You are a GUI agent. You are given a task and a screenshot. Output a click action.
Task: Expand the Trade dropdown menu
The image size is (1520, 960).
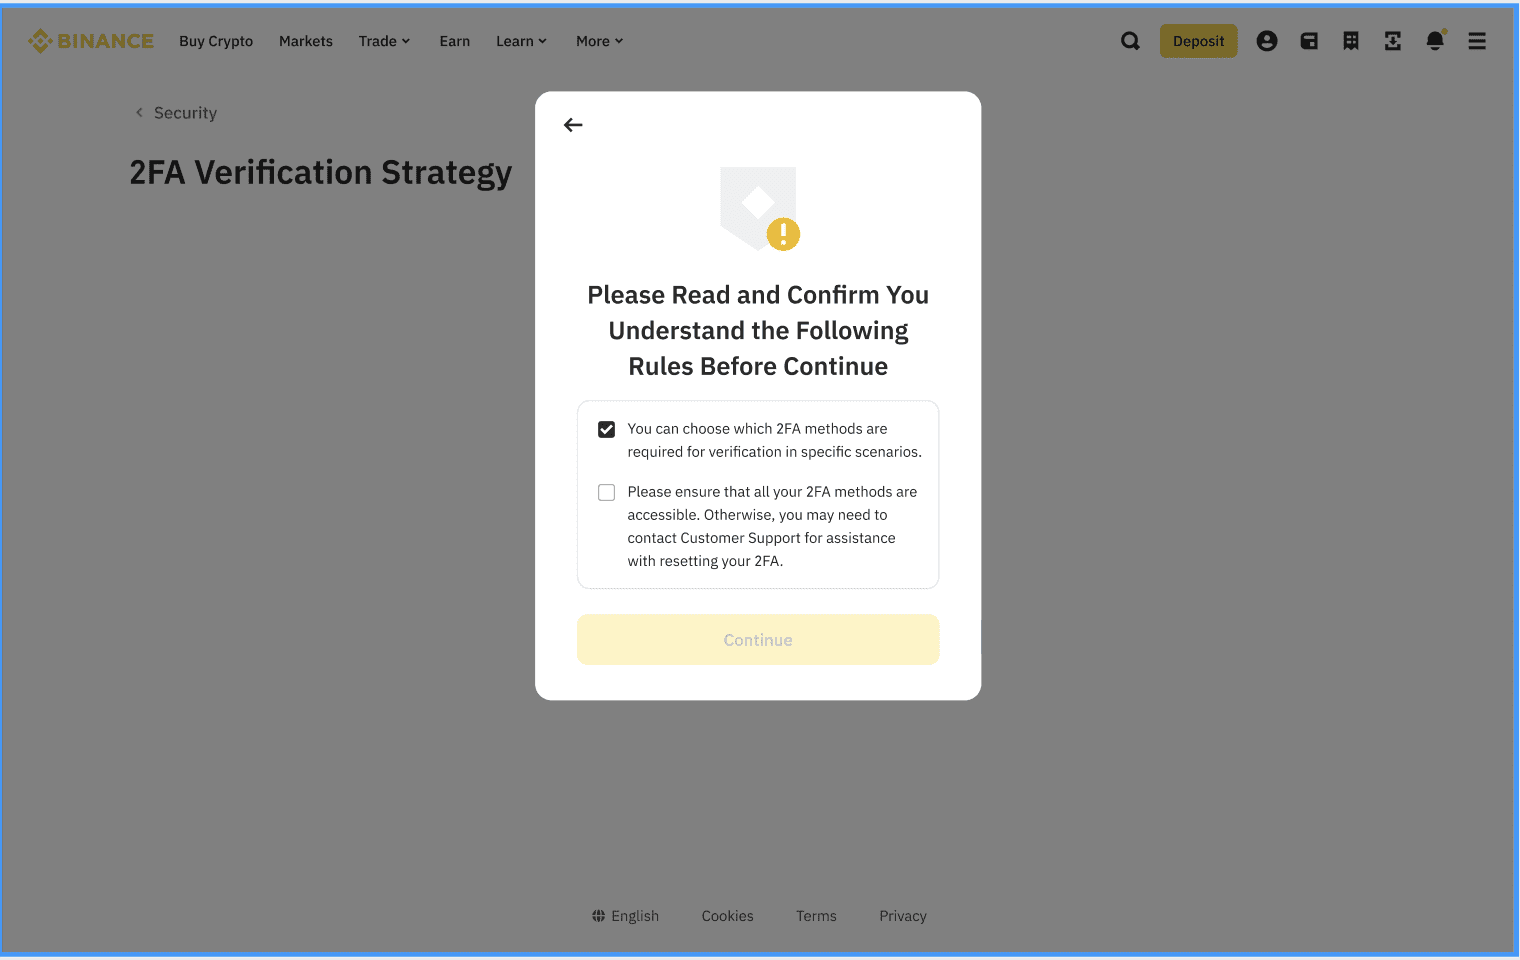point(385,41)
